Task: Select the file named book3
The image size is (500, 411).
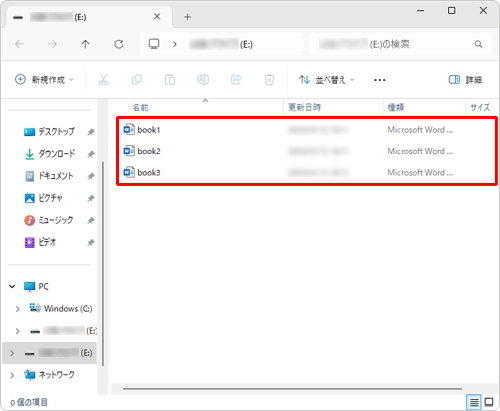Action: tap(149, 172)
